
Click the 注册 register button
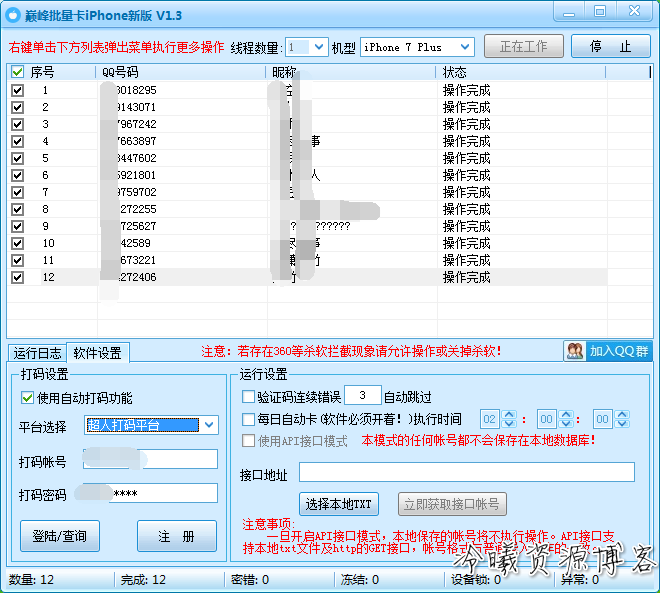(x=177, y=536)
